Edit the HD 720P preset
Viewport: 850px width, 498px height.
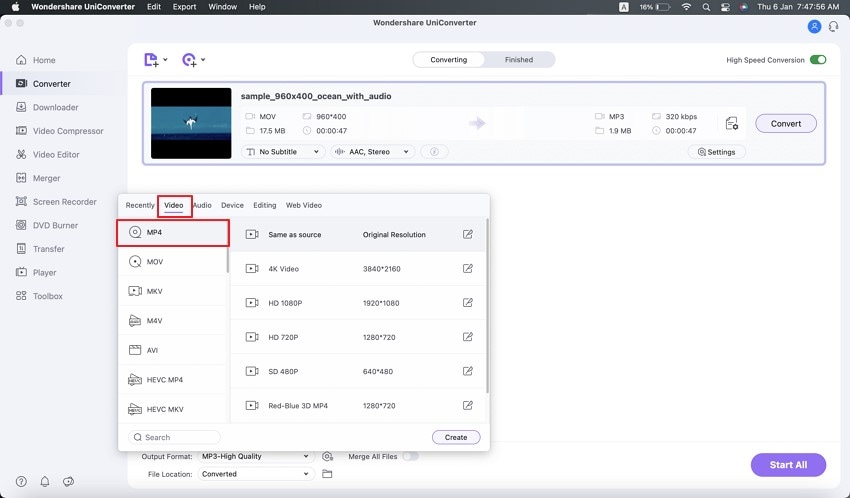[468, 337]
